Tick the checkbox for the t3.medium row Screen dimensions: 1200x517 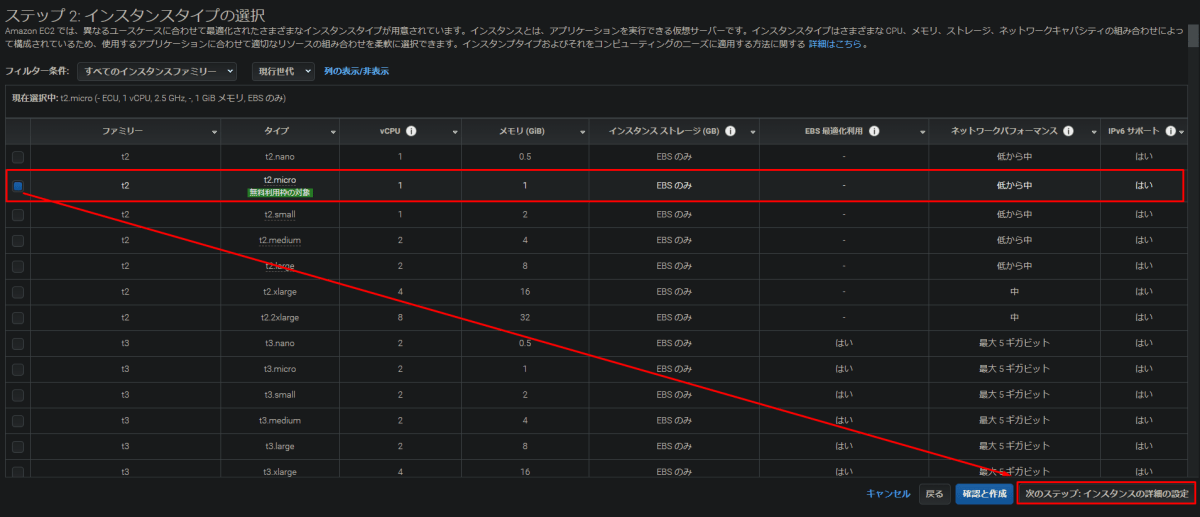18,420
